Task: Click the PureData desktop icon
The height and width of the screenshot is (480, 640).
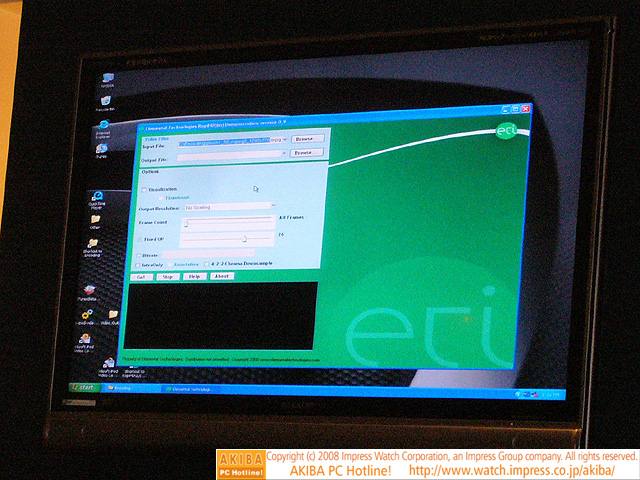Action: point(89,291)
